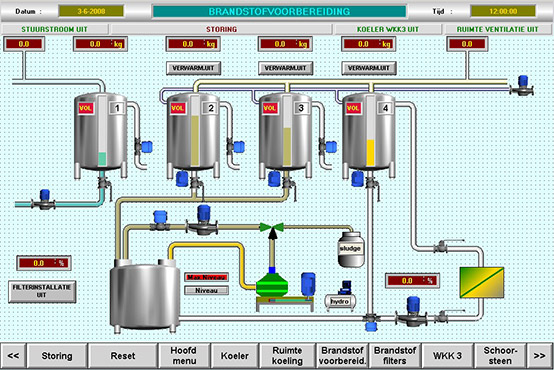
Task: Open the Storing alarm page
Action: 57,356
